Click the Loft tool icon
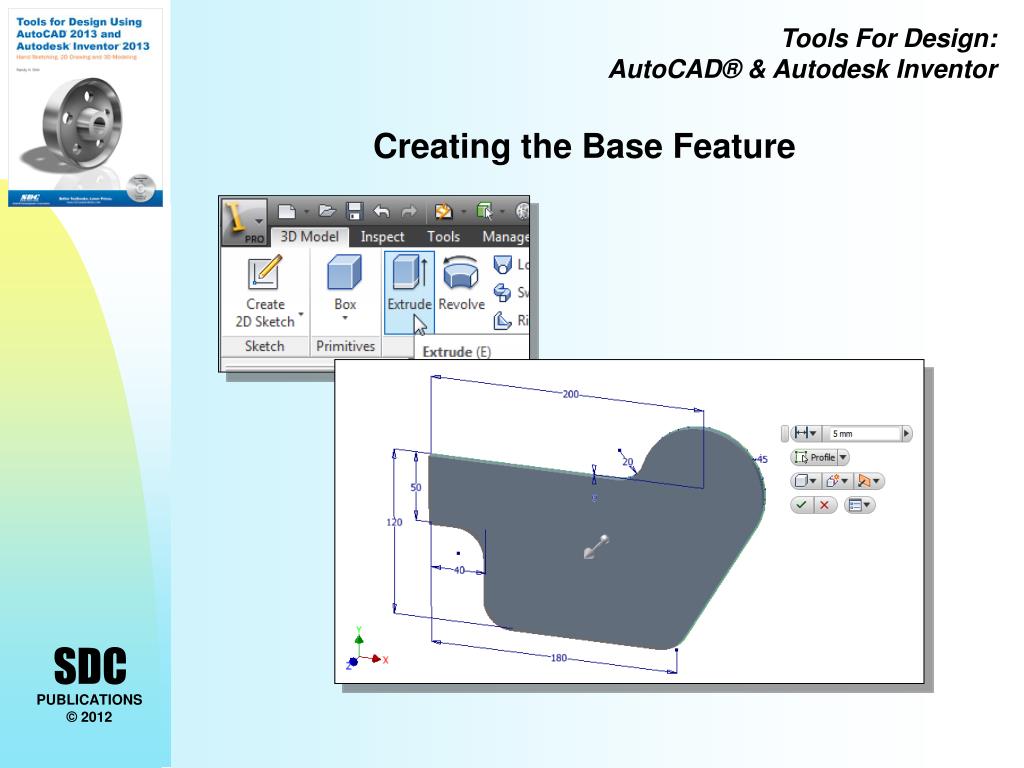The width and height of the screenshot is (1024, 768). tap(502, 264)
